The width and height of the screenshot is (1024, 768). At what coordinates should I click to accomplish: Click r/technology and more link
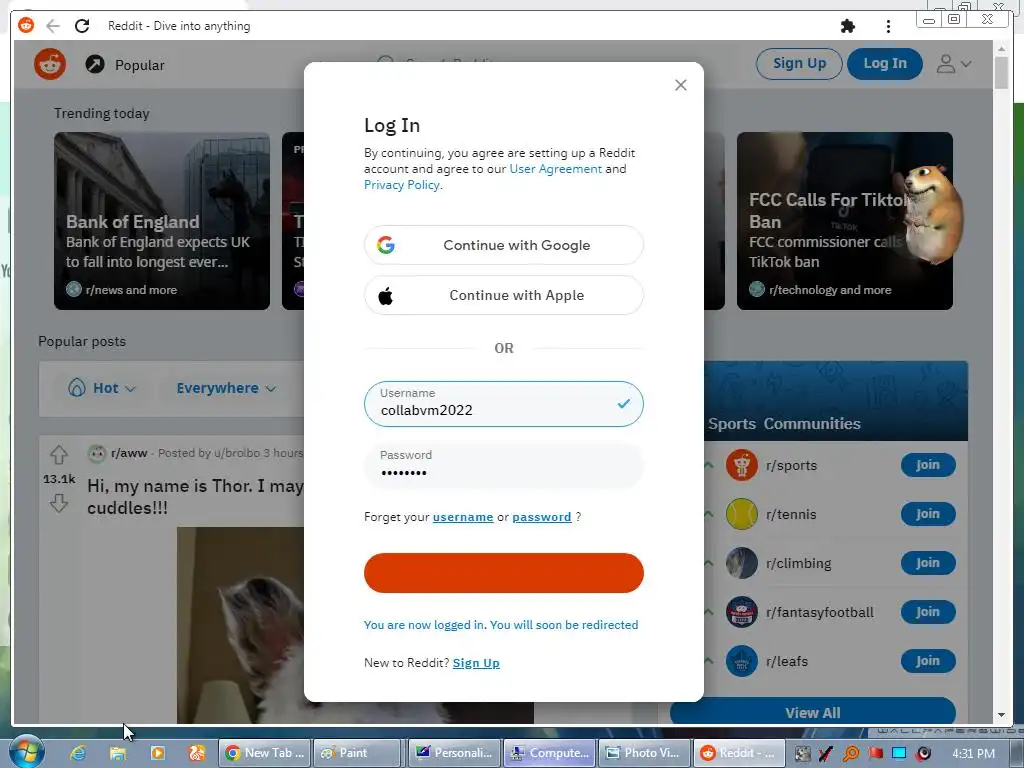[830, 289]
